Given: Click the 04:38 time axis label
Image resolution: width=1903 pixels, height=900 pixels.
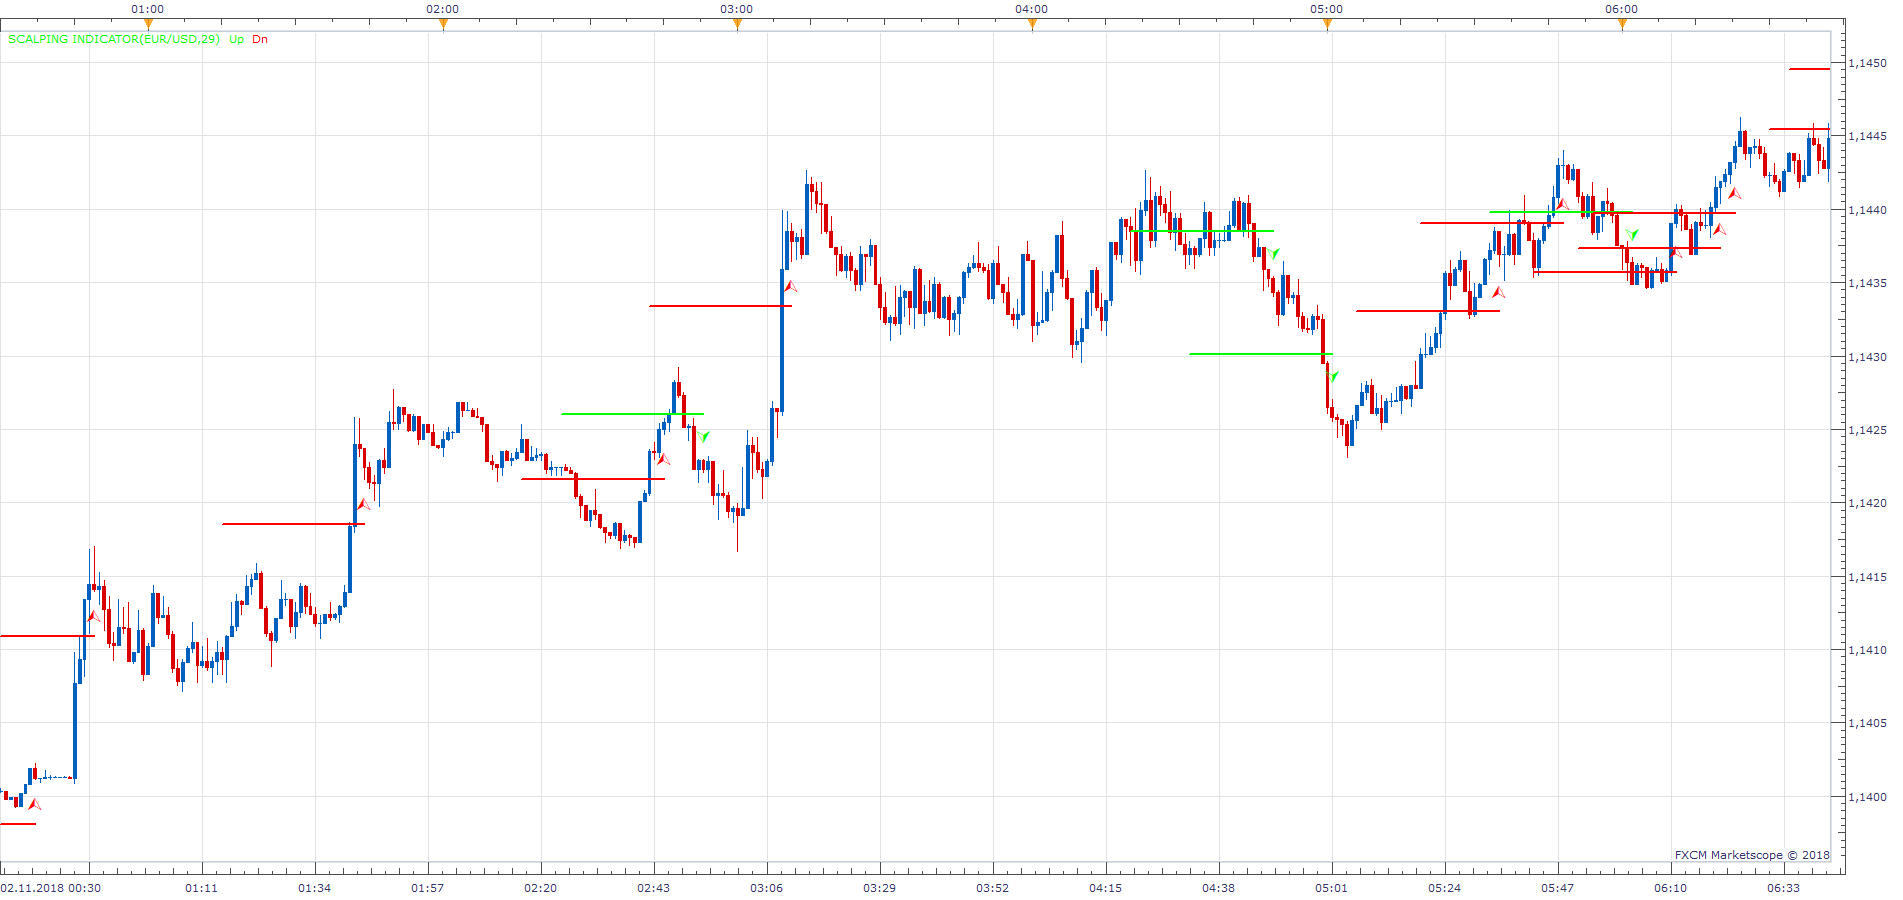Looking at the screenshot, I should coord(1218,888).
